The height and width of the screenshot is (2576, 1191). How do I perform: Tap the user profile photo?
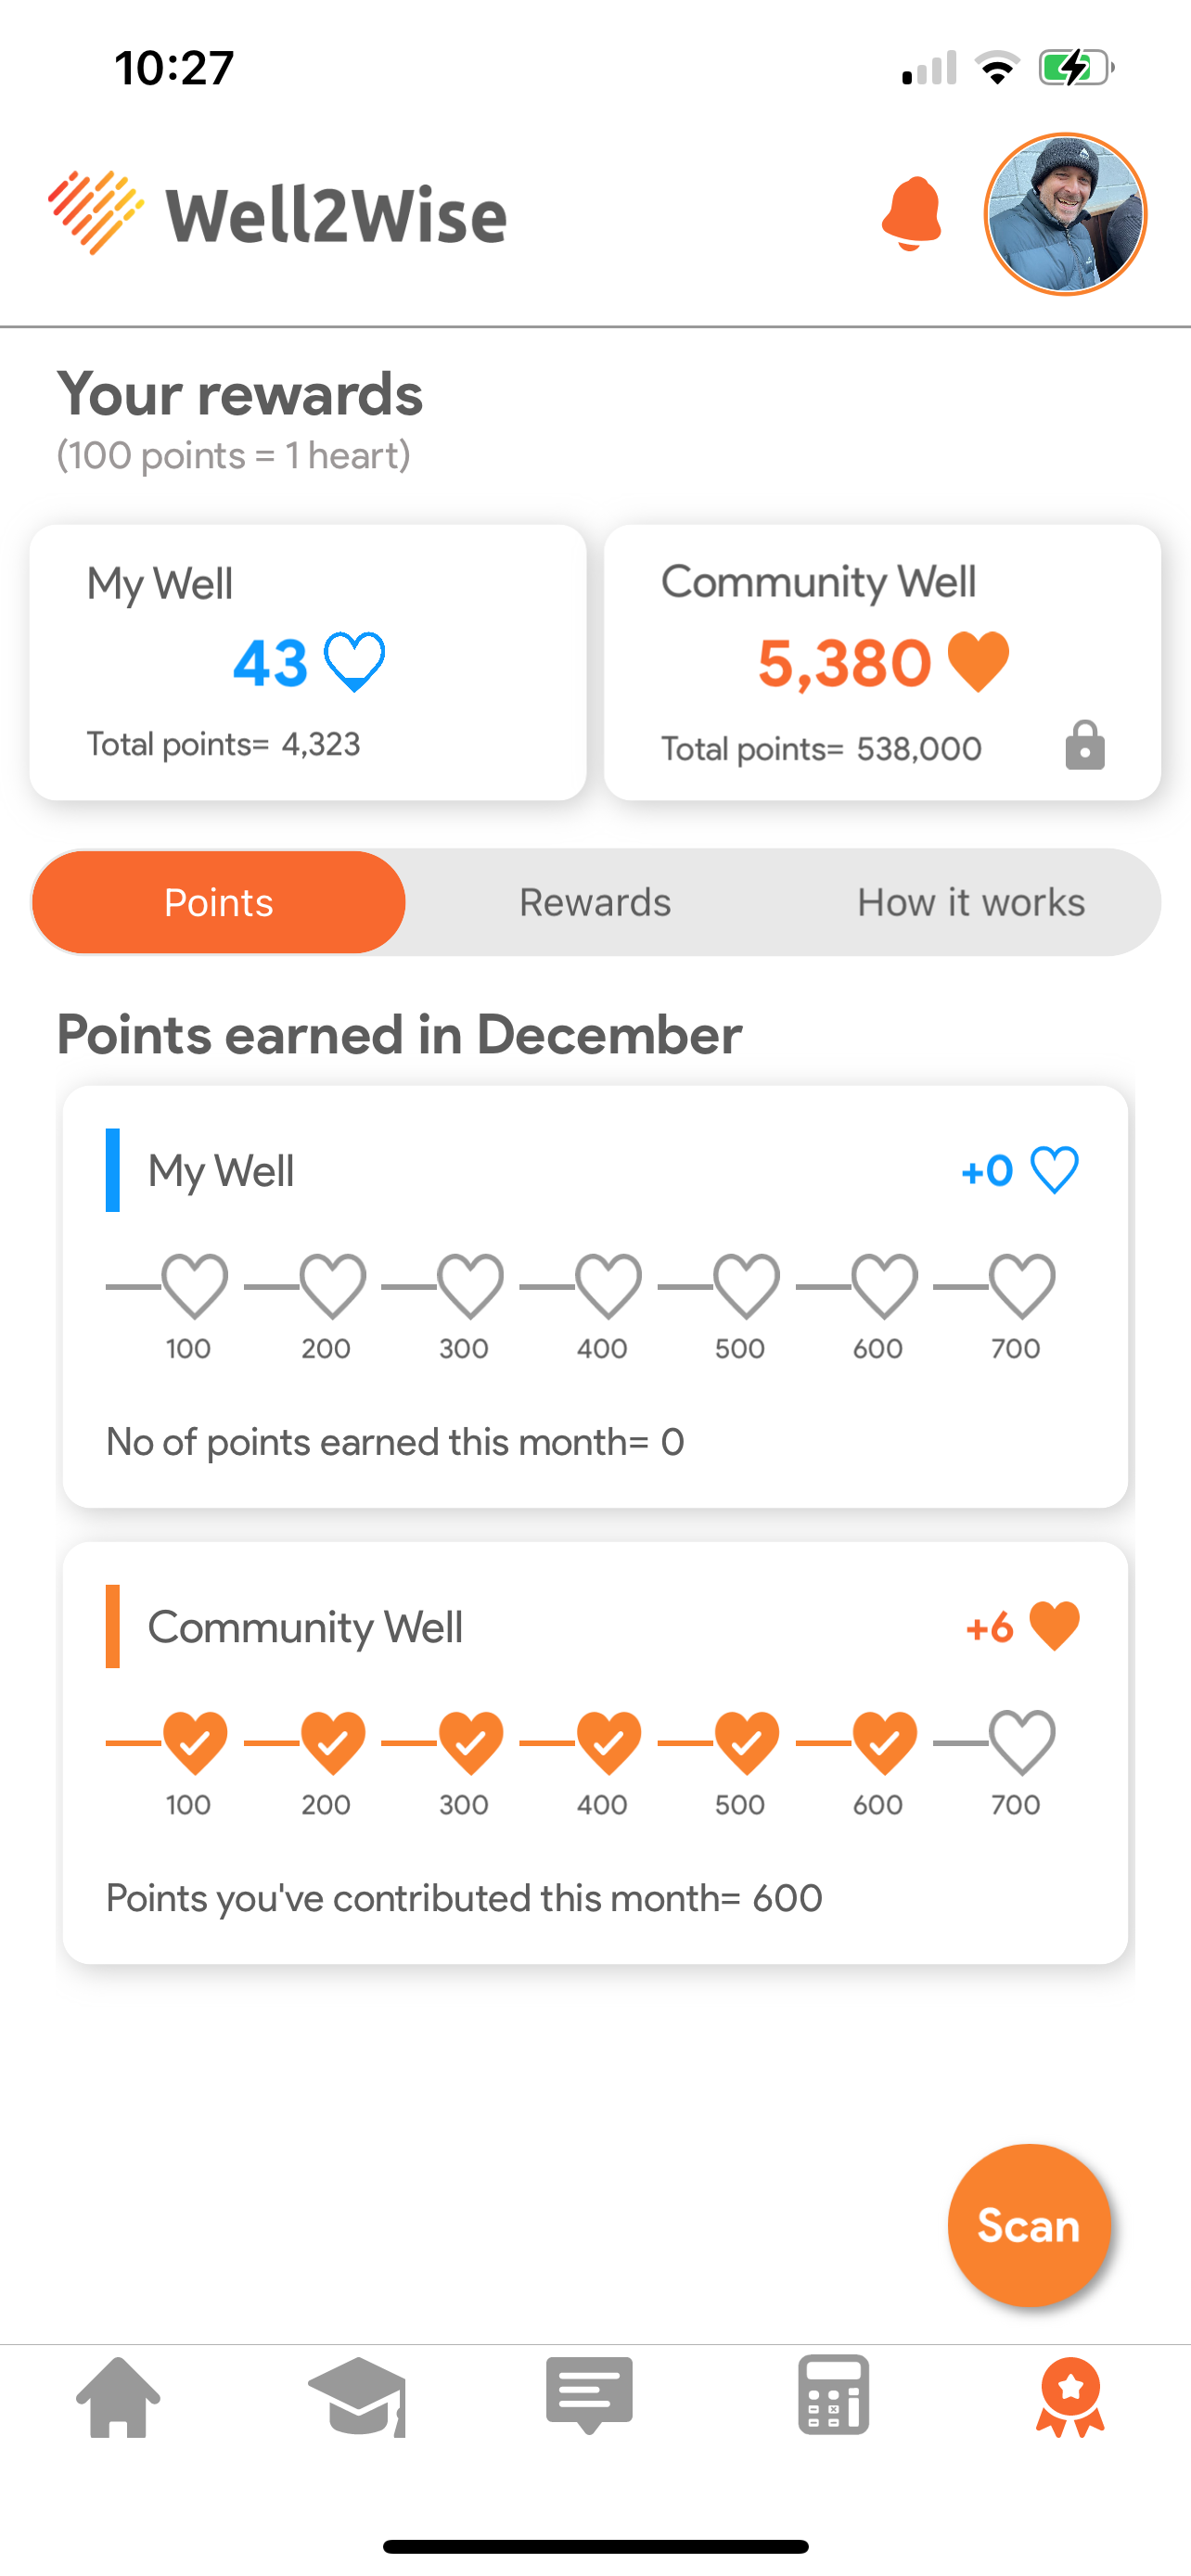pyautogui.click(x=1065, y=215)
